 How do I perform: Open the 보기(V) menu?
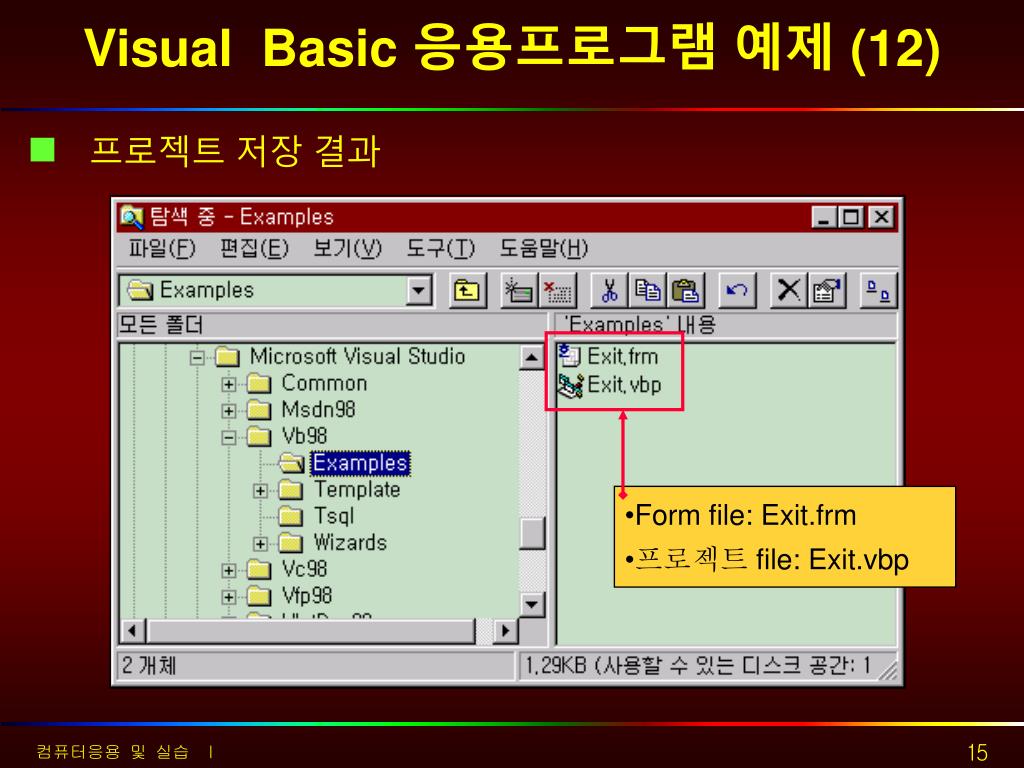point(347,249)
